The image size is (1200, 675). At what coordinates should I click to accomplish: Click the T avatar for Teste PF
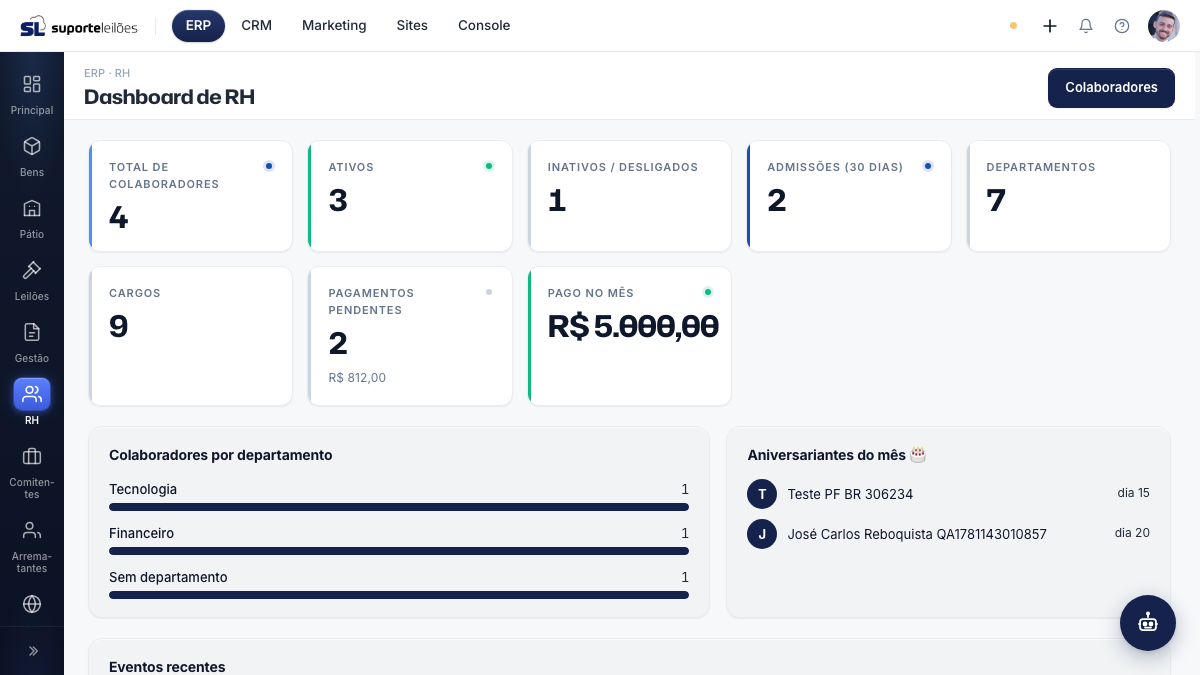pos(762,494)
